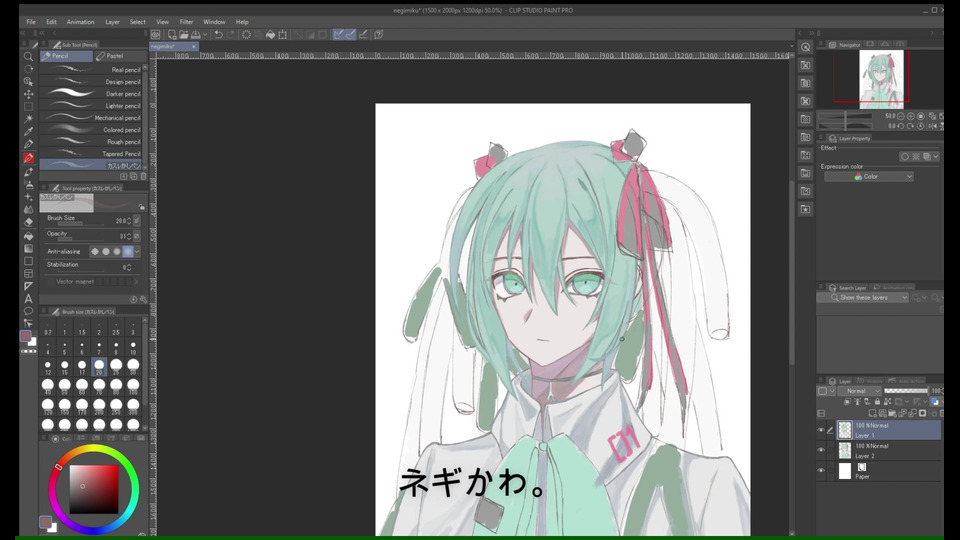Choose Tapered Pencil sub tool
The image size is (960, 540).
92,154
